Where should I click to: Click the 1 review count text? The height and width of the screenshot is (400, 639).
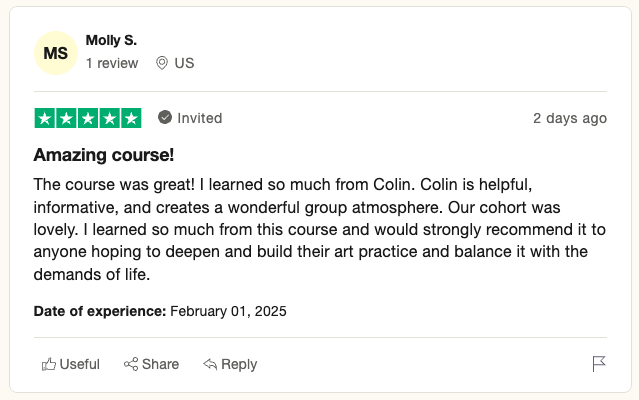(112, 63)
